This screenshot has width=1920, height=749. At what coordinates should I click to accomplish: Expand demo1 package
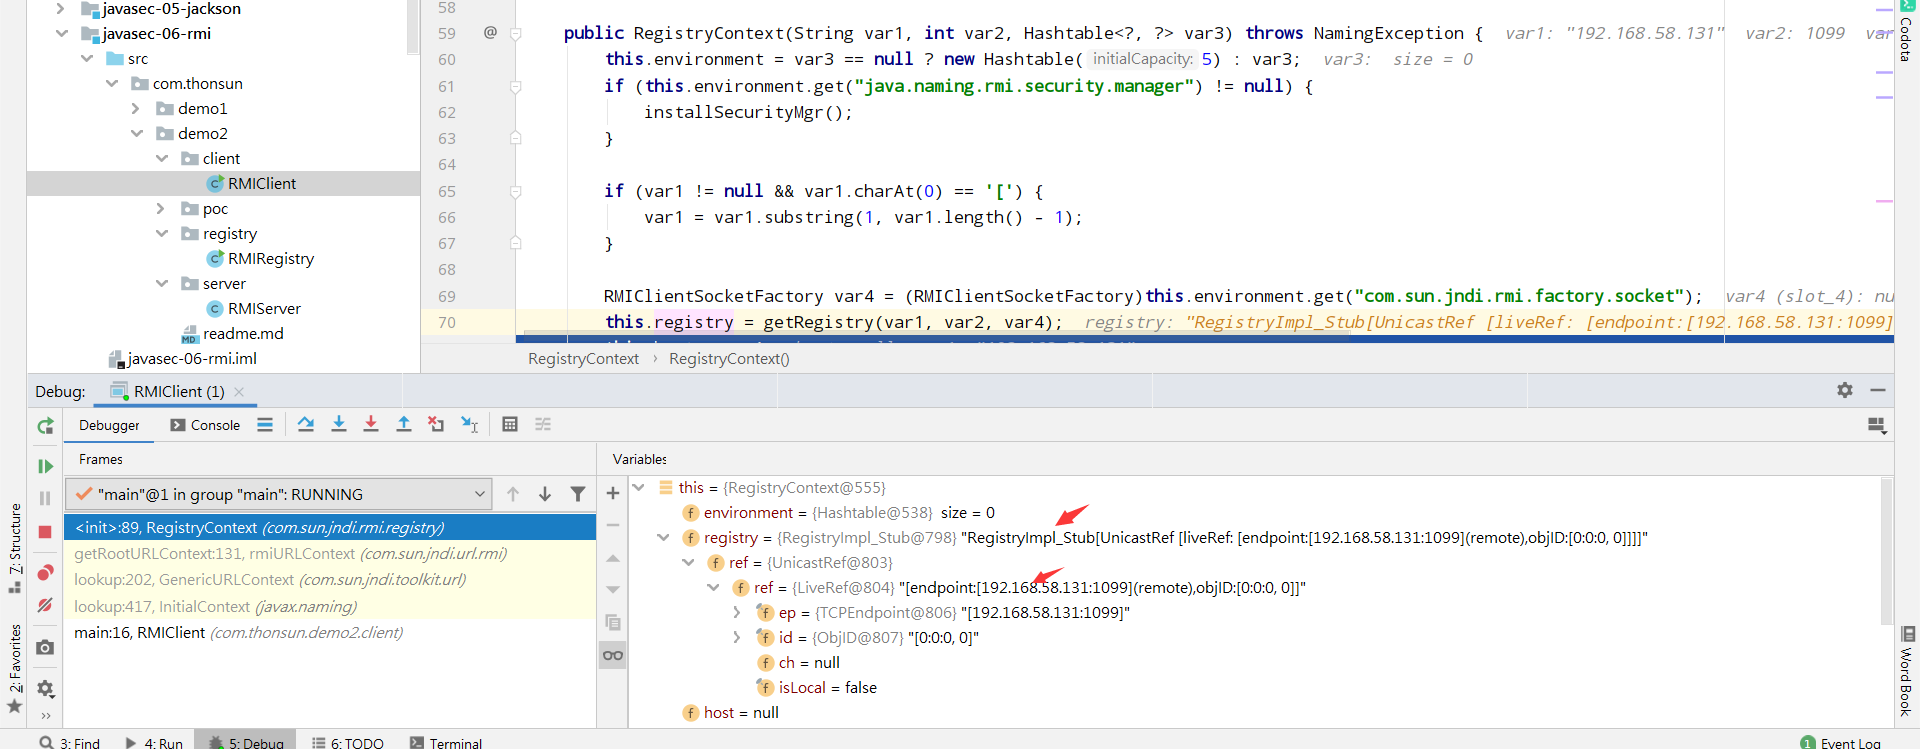tap(136, 109)
